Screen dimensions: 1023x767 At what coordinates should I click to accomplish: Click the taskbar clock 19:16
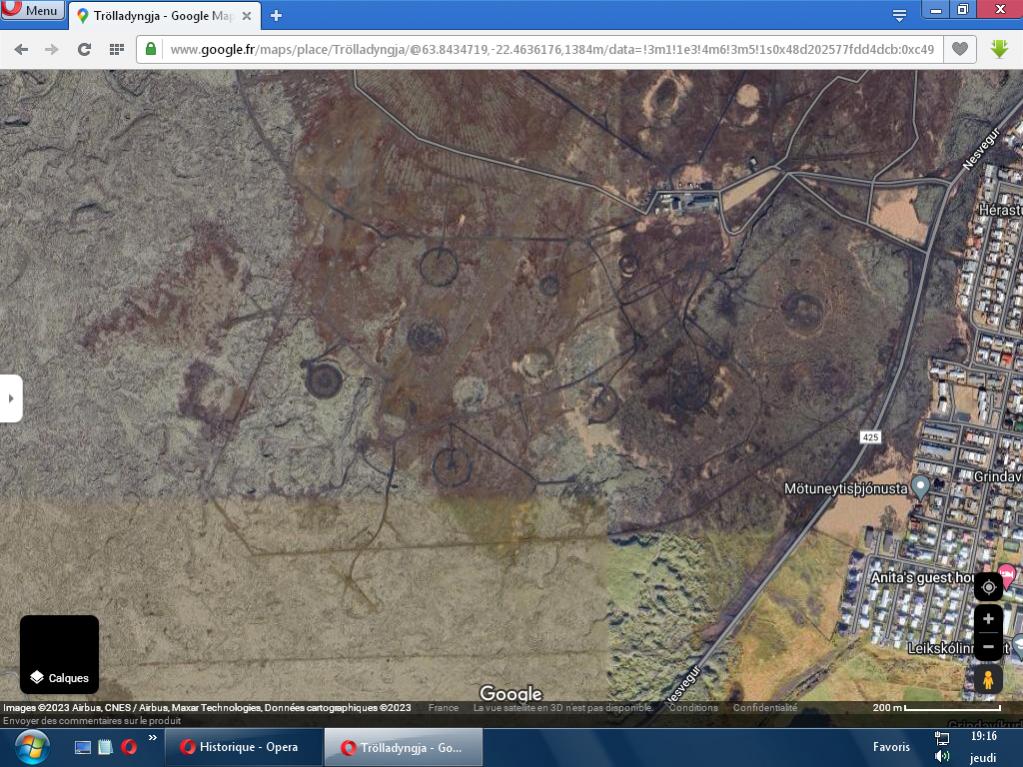coord(983,736)
